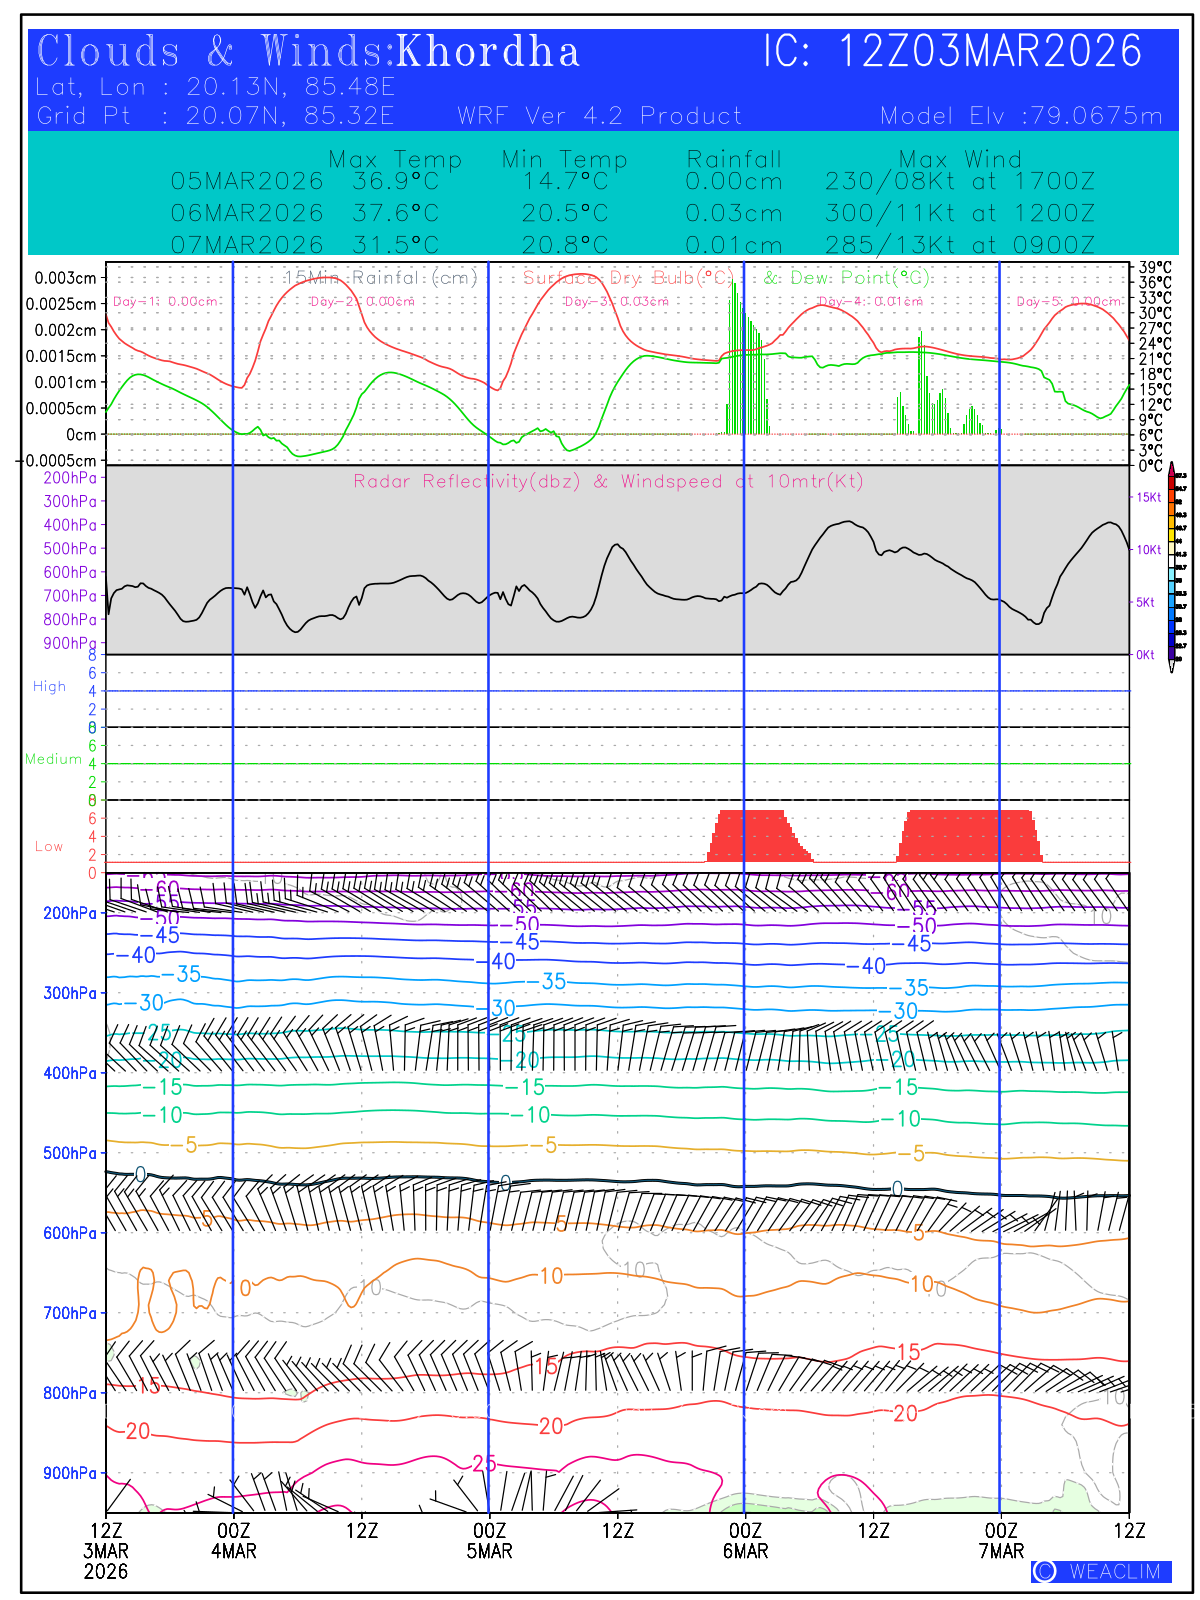Viewport: 1200px width, 1600px height.
Task: Select the 00Z 7MAR time axis label
Action: coord(1001,1541)
